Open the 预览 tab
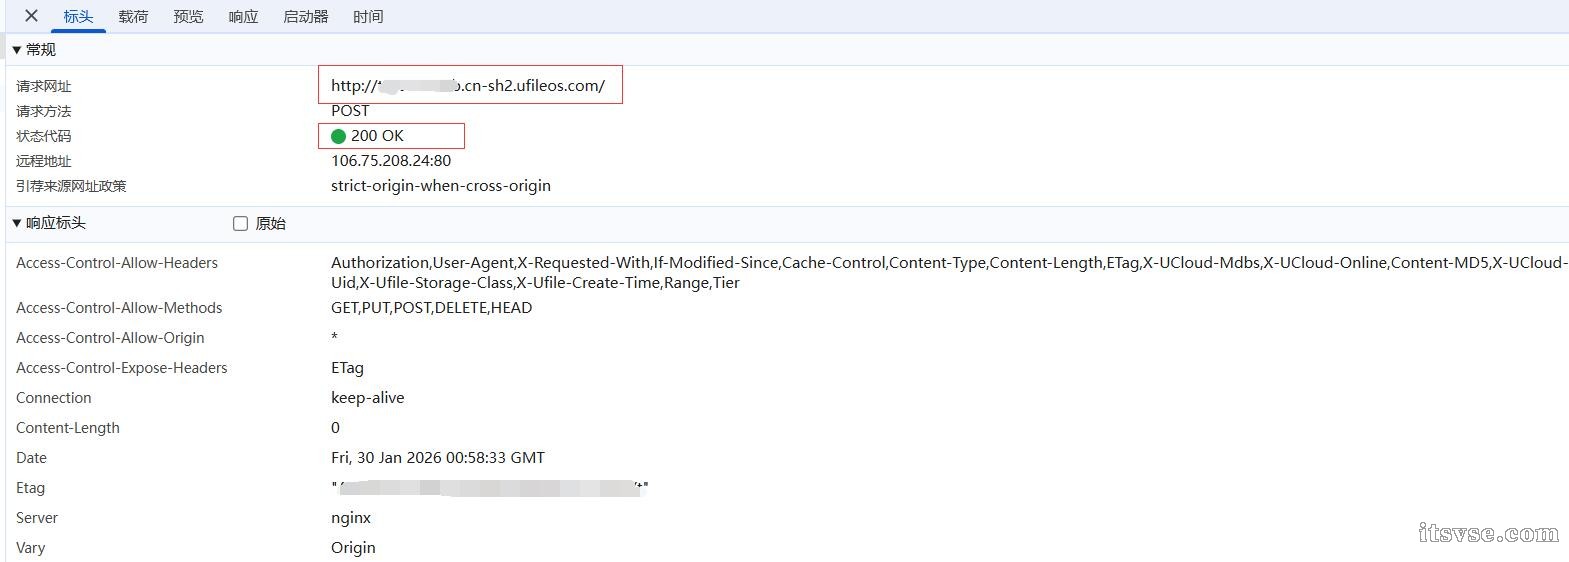1569x562 pixels. click(188, 17)
